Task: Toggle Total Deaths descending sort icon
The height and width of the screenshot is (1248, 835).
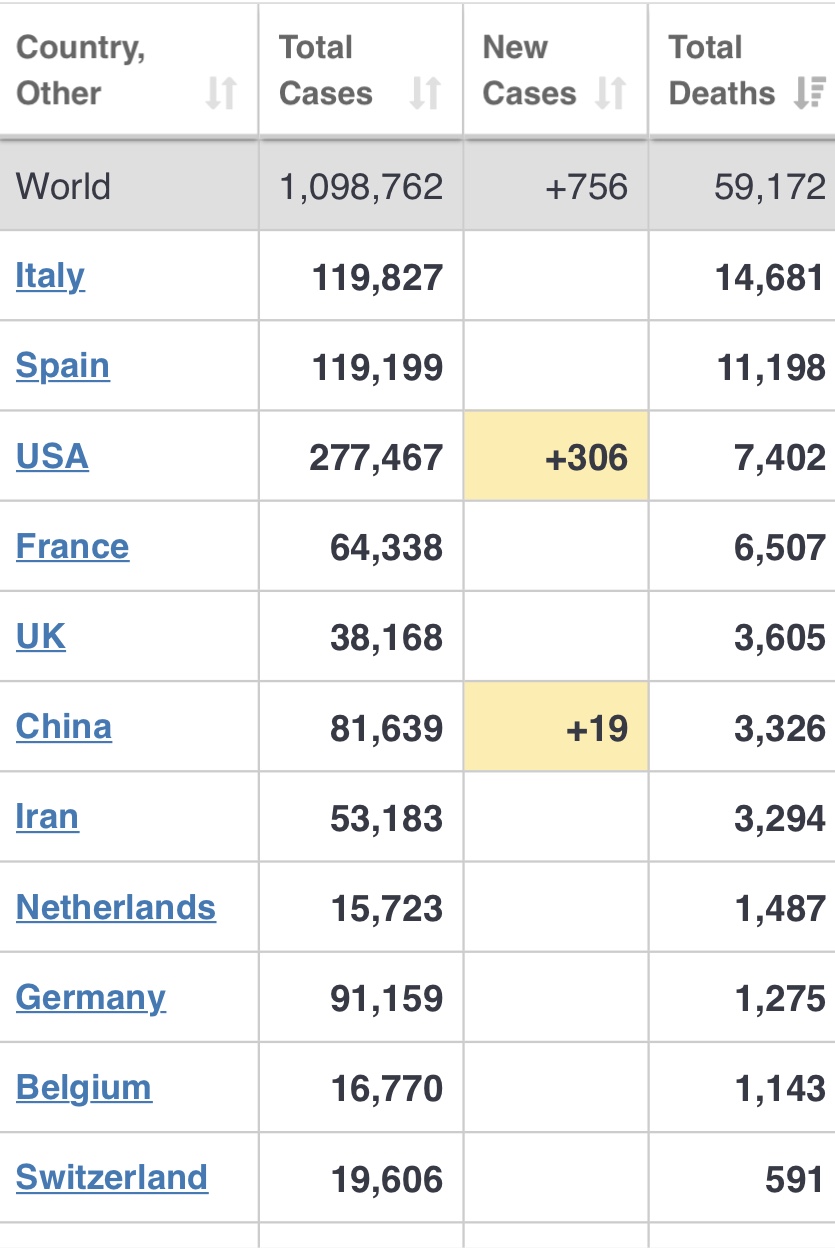Action: tap(809, 94)
